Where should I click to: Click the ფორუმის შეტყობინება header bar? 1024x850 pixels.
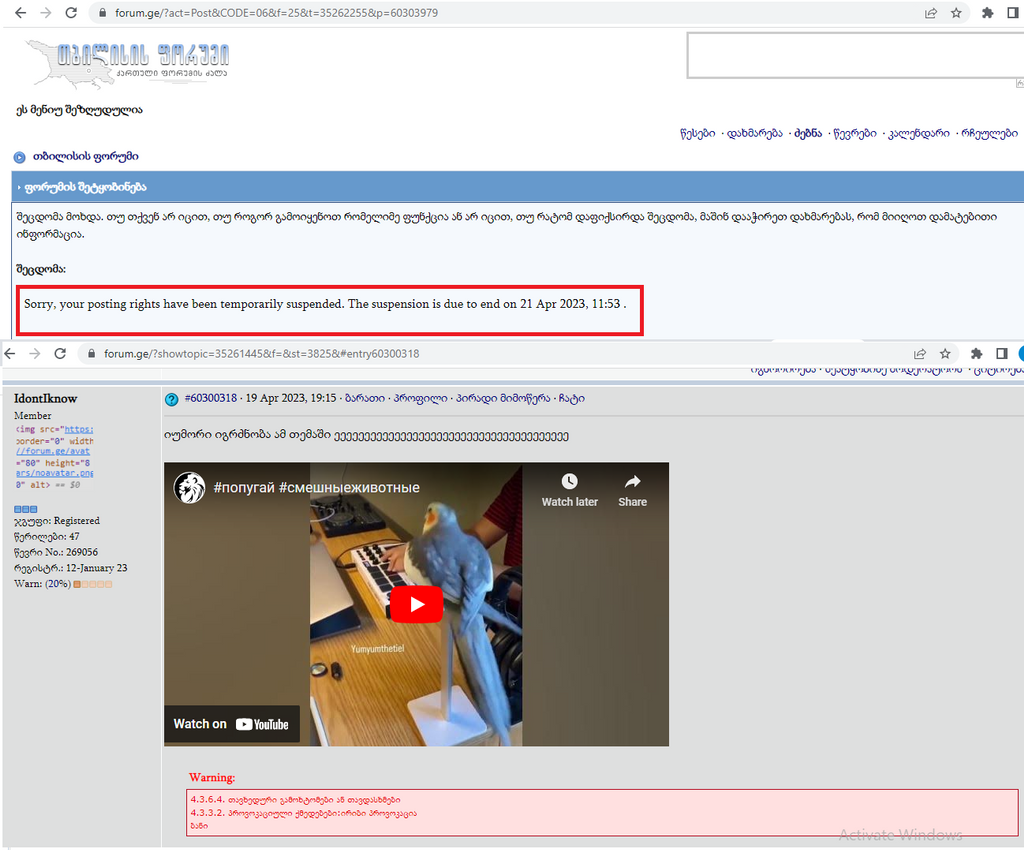(x=517, y=187)
